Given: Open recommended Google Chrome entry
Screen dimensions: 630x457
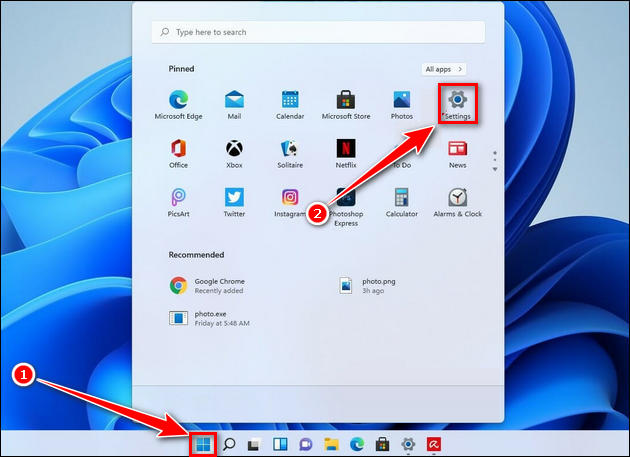Looking at the screenshot, I should click(208, 286).
